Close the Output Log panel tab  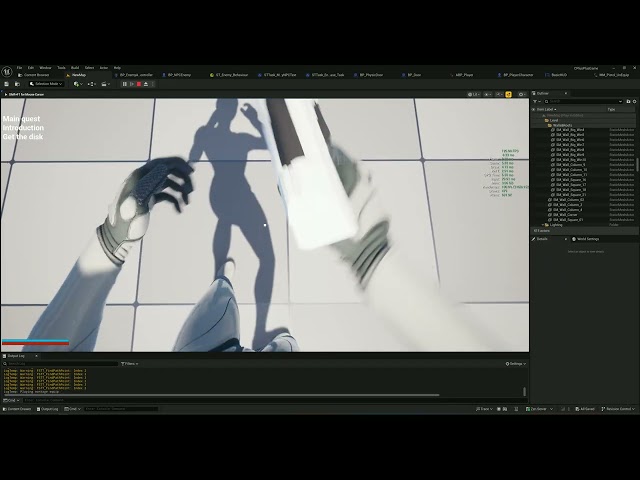click(x=36, y=356)
